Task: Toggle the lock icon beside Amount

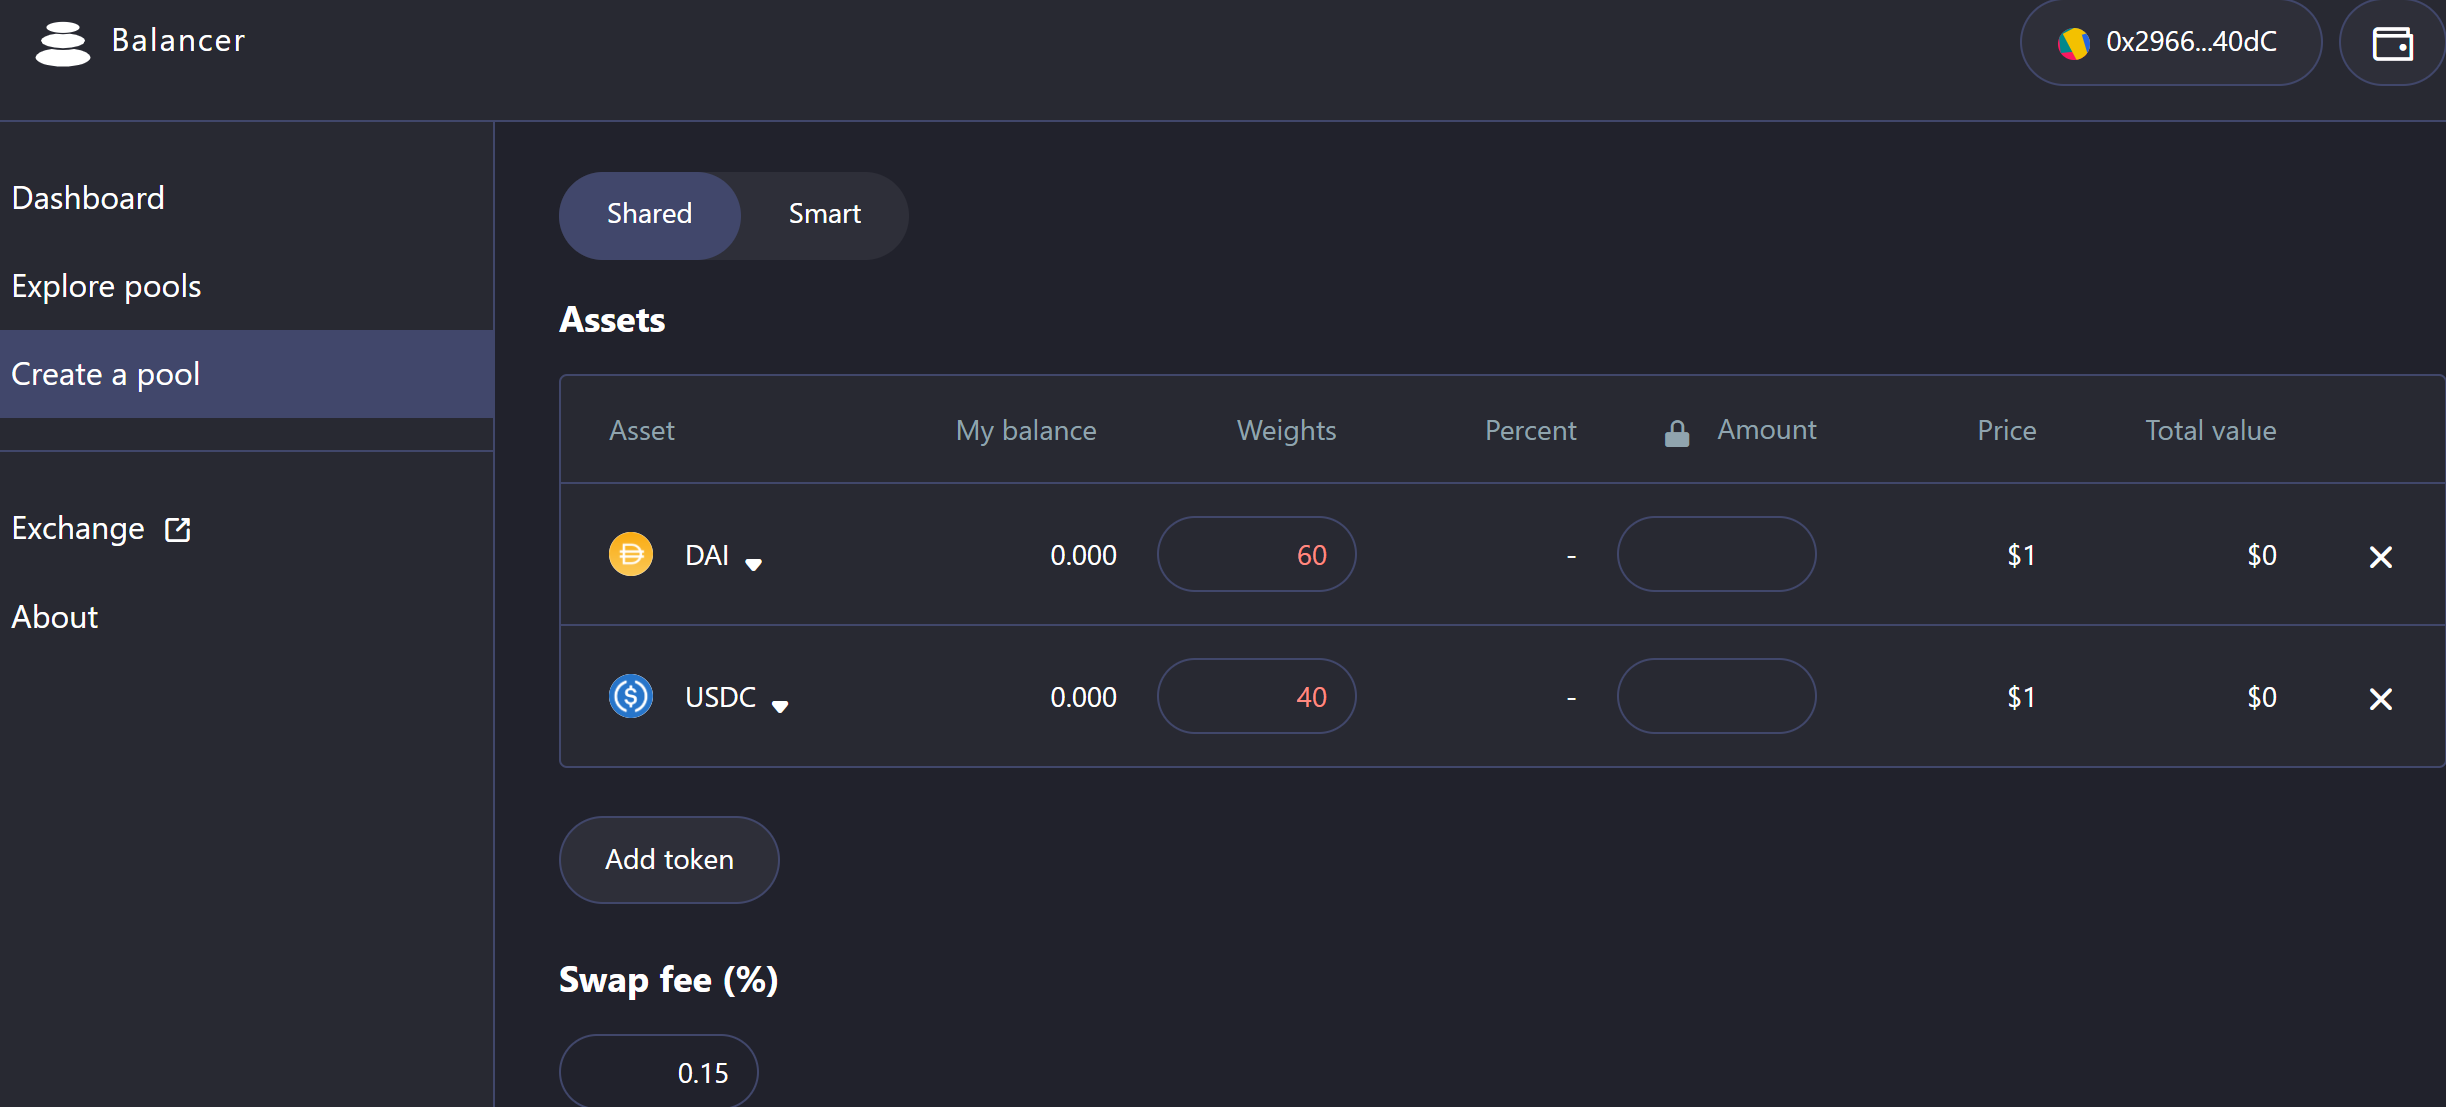Action: [1677, 433]
